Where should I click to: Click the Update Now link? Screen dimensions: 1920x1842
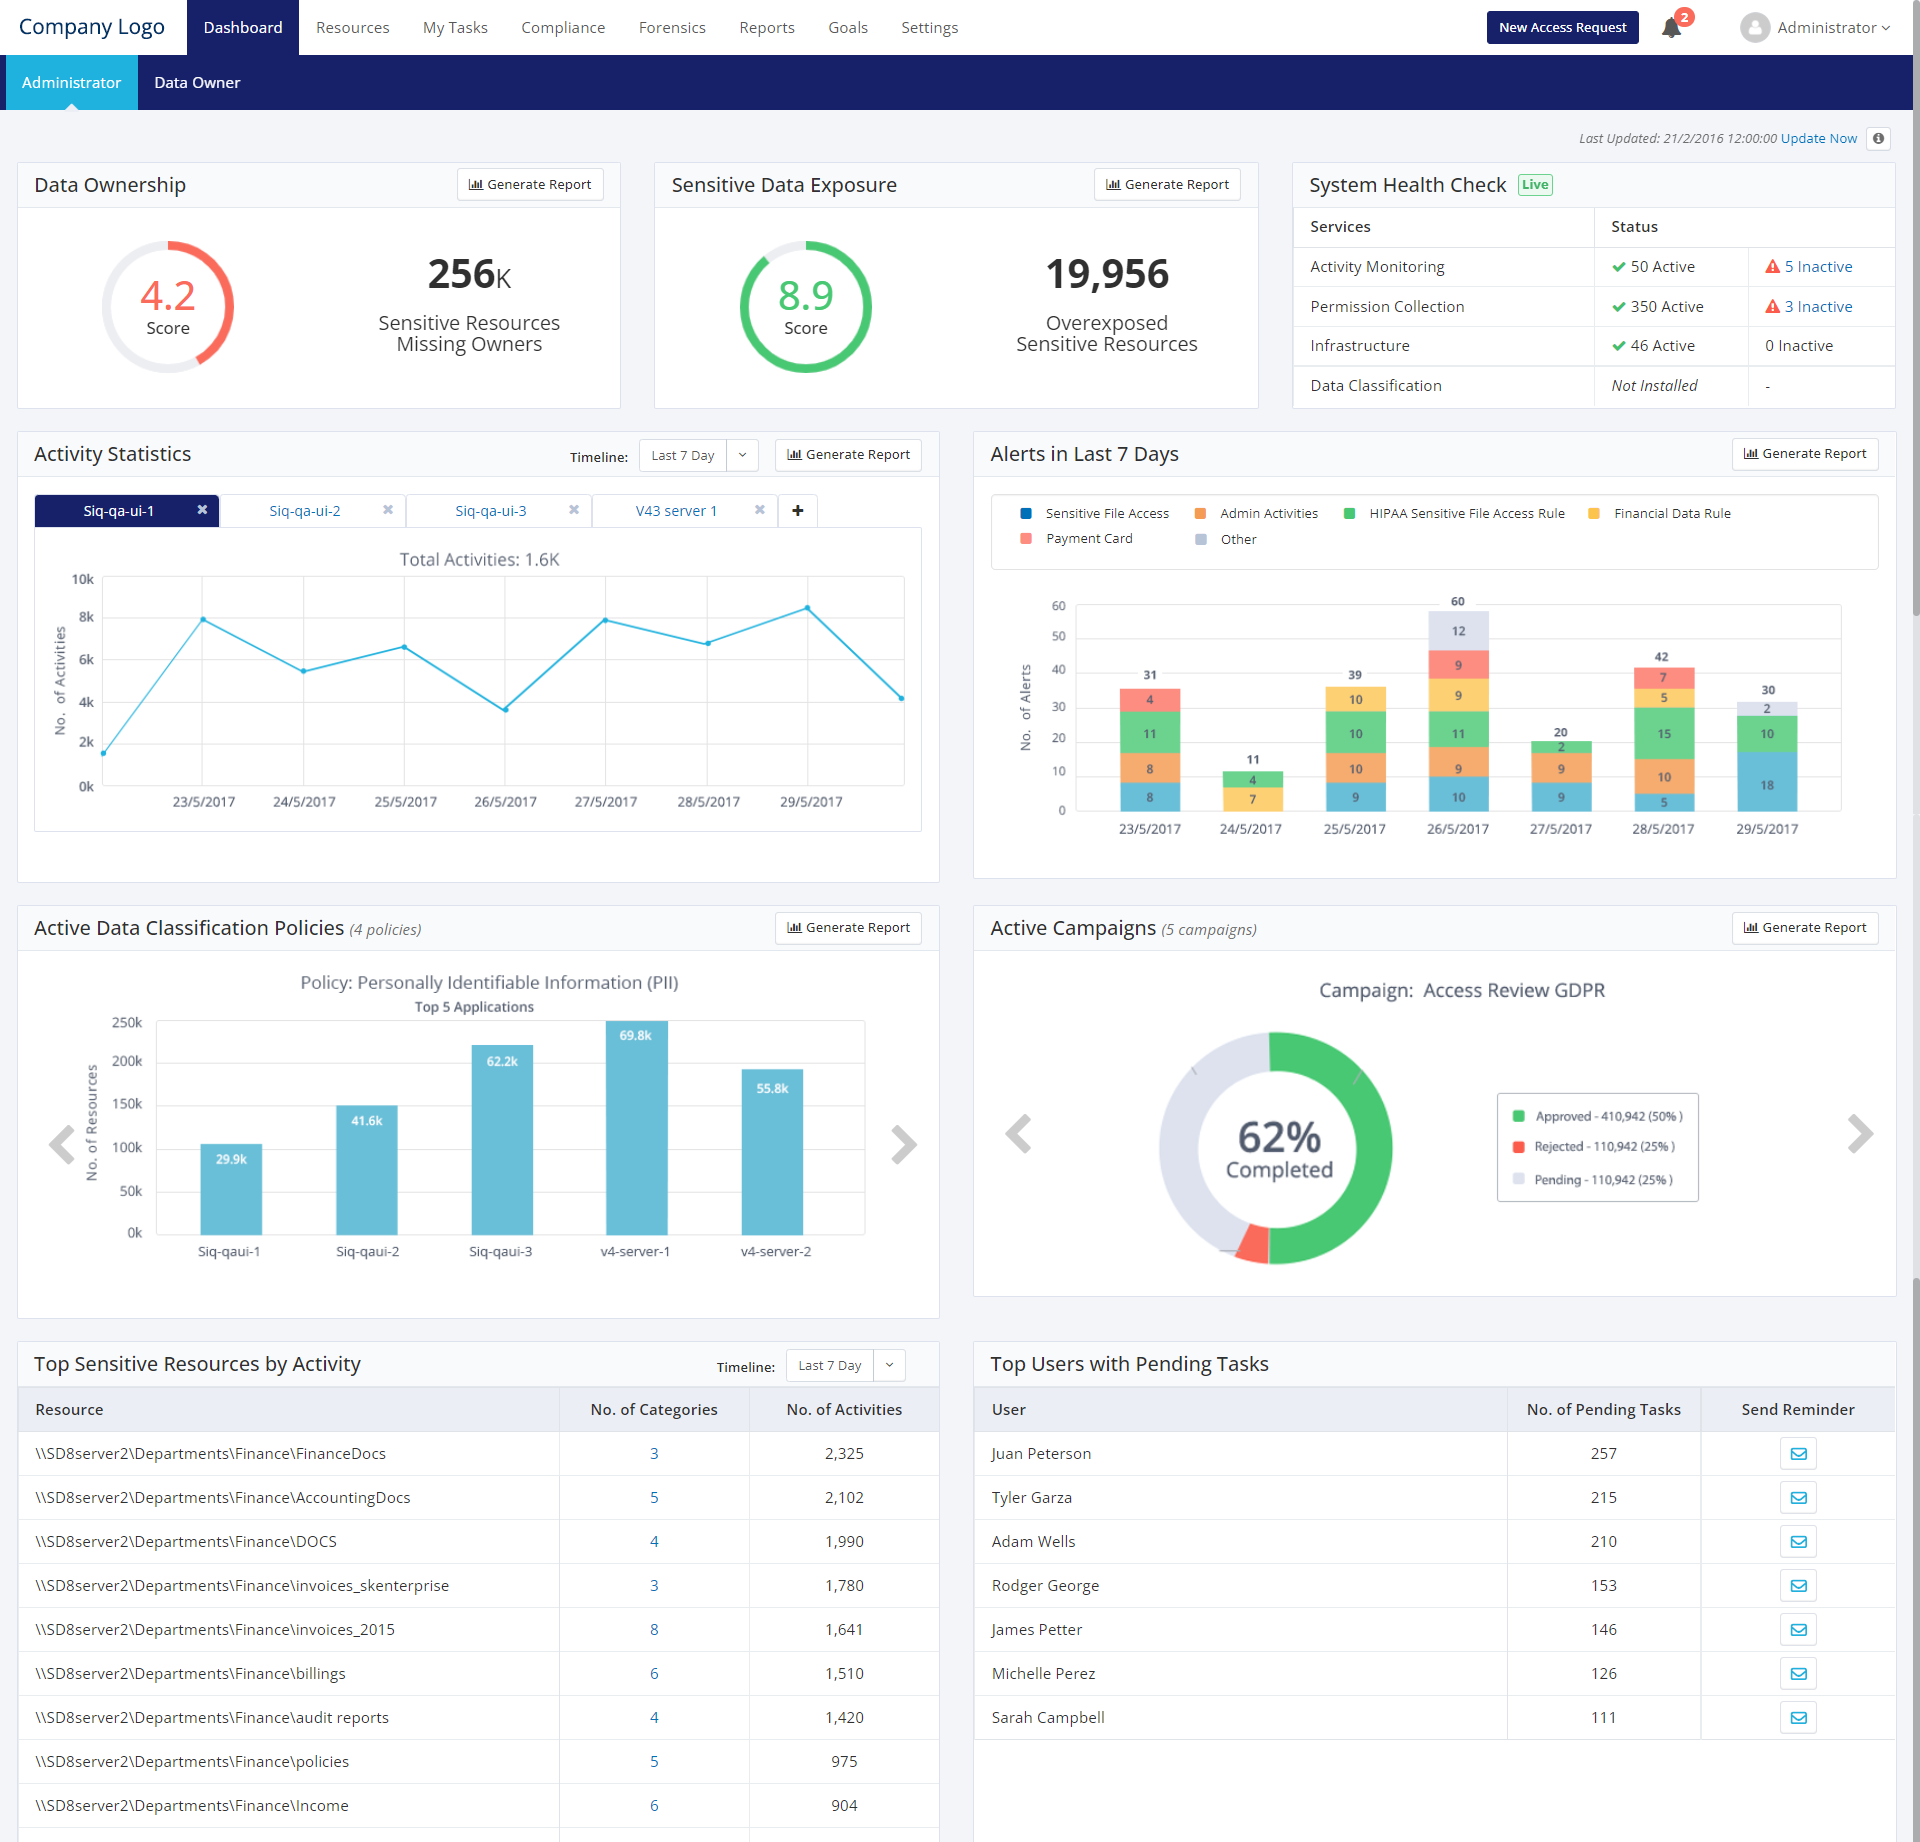[x=1818, y=139]
